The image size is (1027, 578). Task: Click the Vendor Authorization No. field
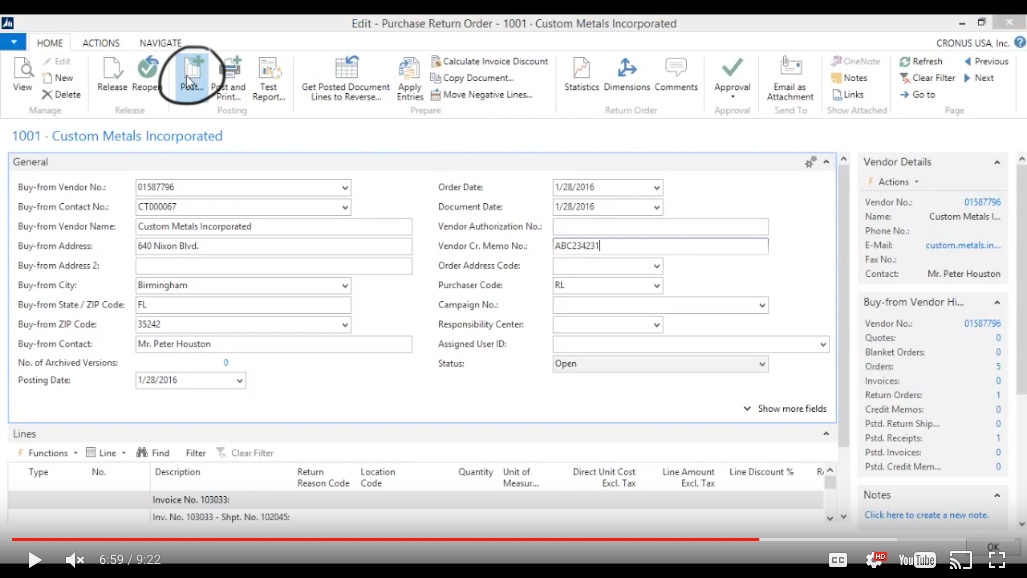click(660, 227)
